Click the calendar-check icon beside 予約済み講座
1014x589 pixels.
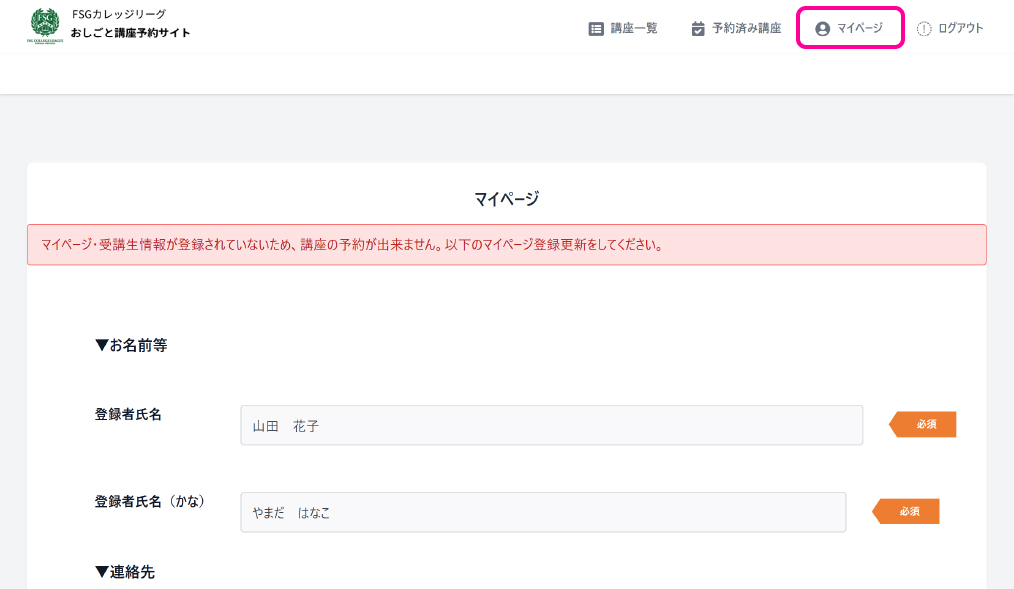coord(698,29)
